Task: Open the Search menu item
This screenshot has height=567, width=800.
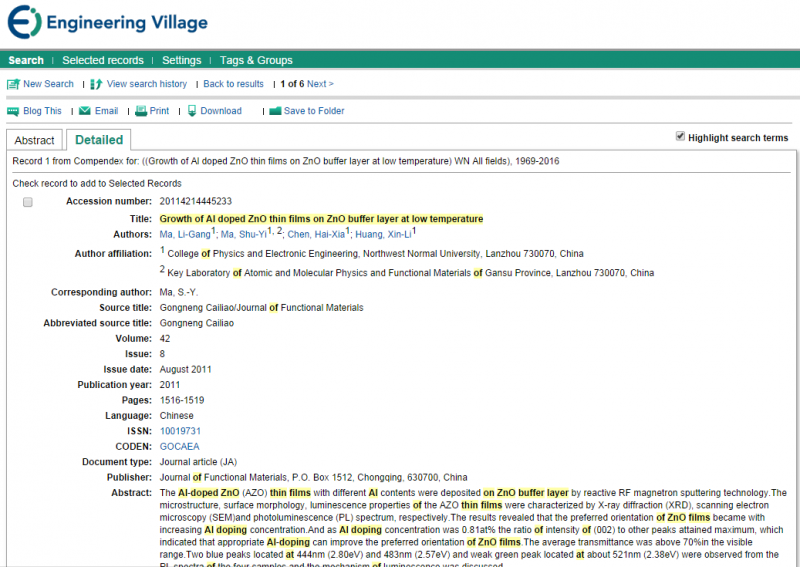Action: click(x=26, y=60)
